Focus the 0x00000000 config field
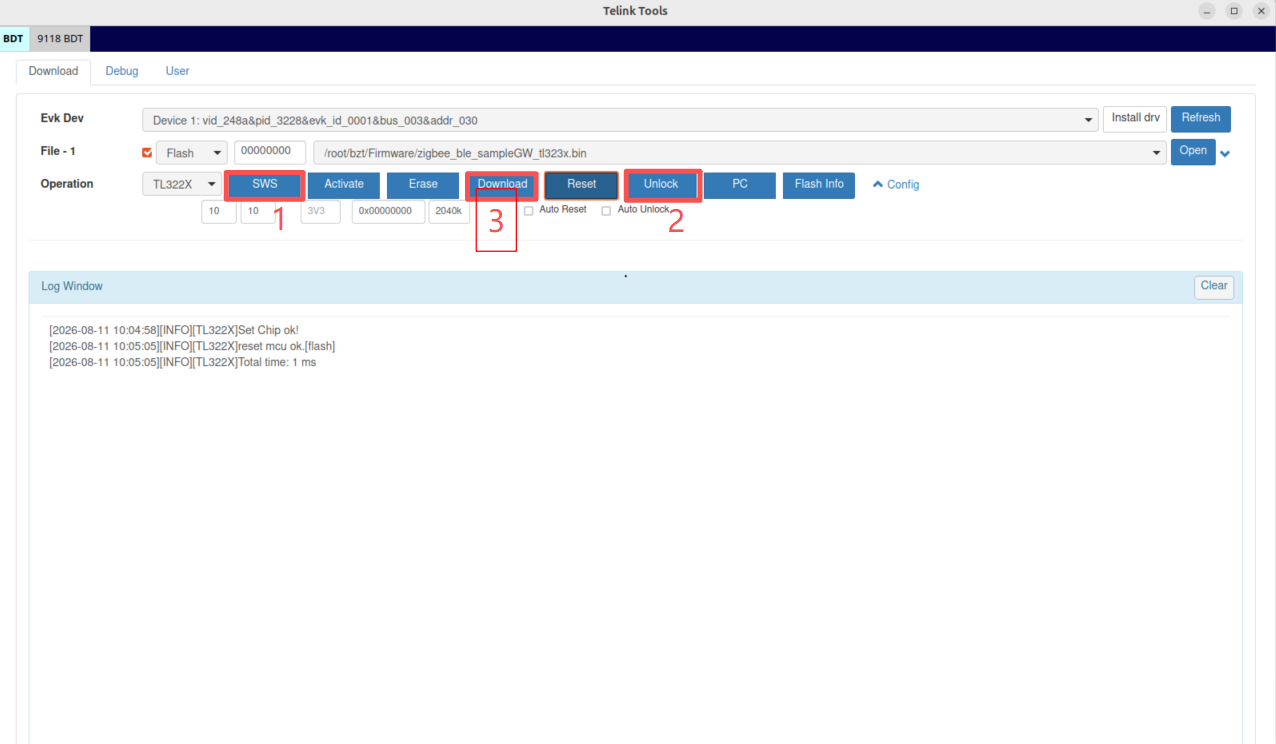The image size is (1276, 744). [x=388, y=212]
